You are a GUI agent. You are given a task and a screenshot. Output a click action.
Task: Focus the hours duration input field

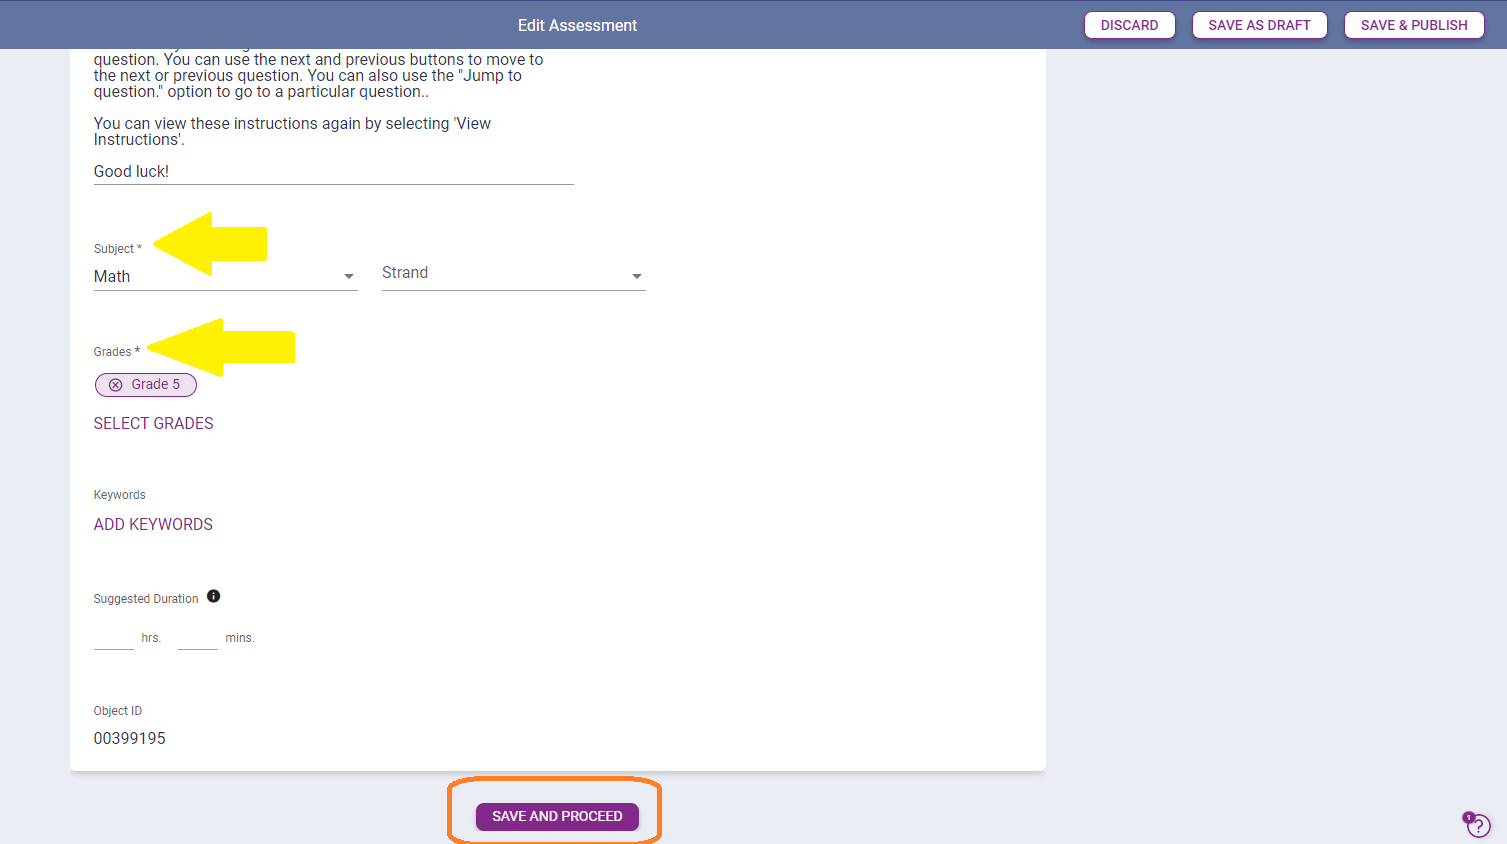[x=113, y=638]
